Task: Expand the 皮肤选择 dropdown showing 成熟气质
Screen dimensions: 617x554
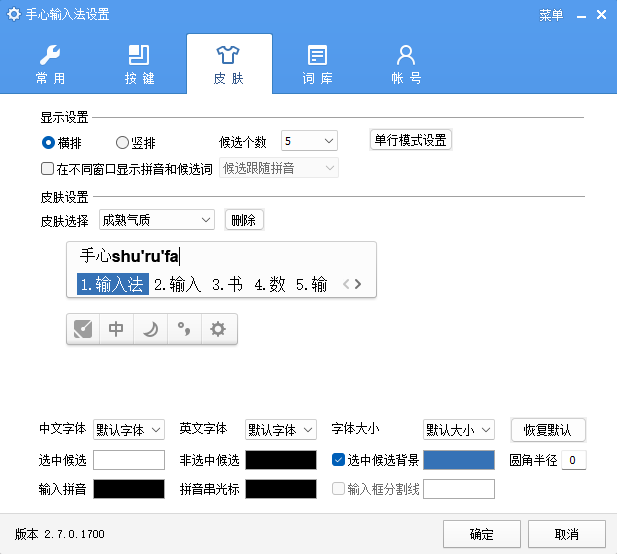Action: tap(157, 220)
